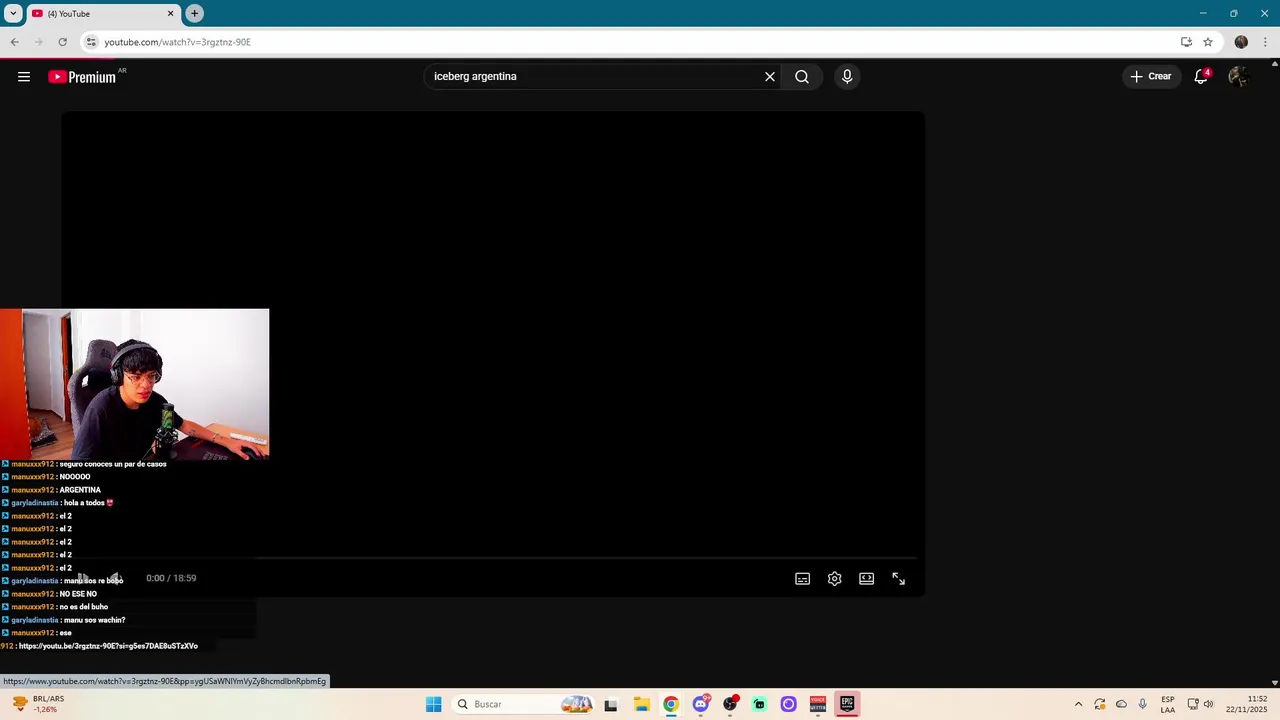Run search with the magnifier button
1280x720 pixels.
pos(802,77)
